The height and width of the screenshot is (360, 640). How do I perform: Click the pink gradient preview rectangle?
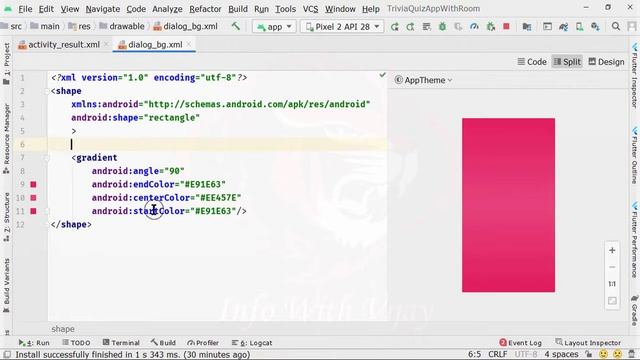[x=508, y=205]
